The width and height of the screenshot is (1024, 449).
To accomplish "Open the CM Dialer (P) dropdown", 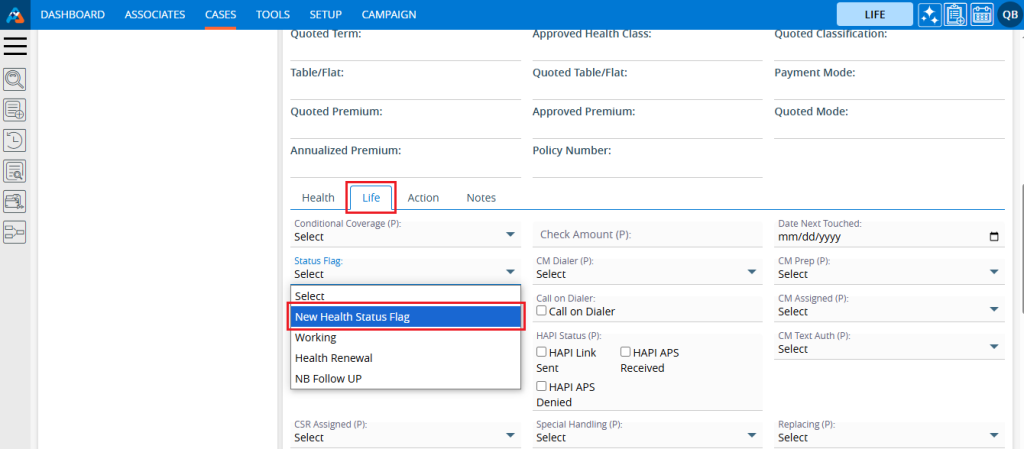I will (x=645, y=273).
